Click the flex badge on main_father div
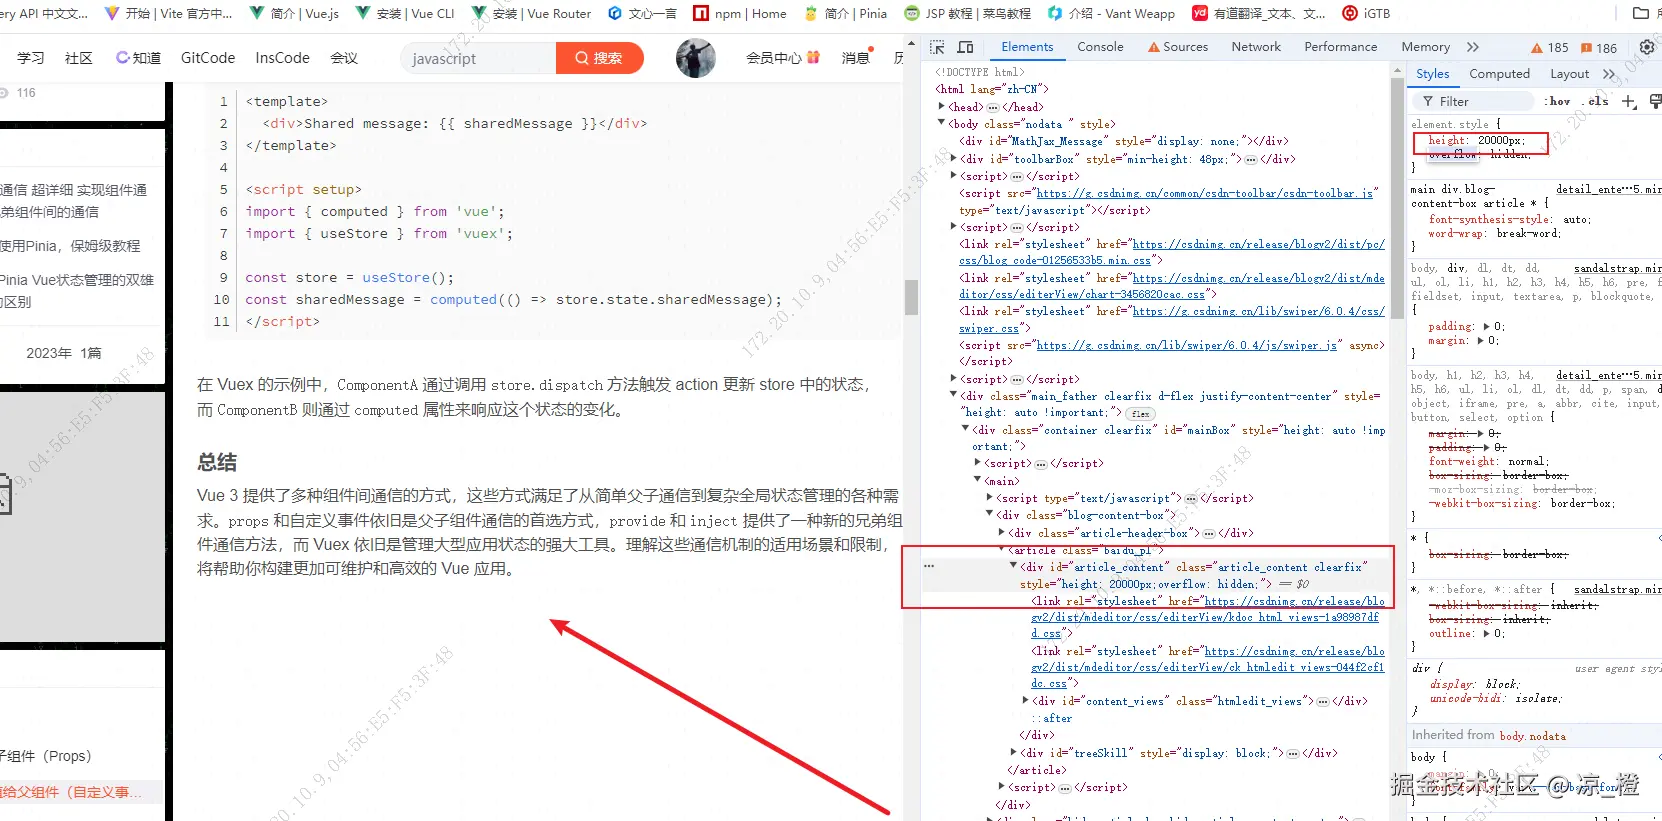1662x821 pixels. point(1140,414)
